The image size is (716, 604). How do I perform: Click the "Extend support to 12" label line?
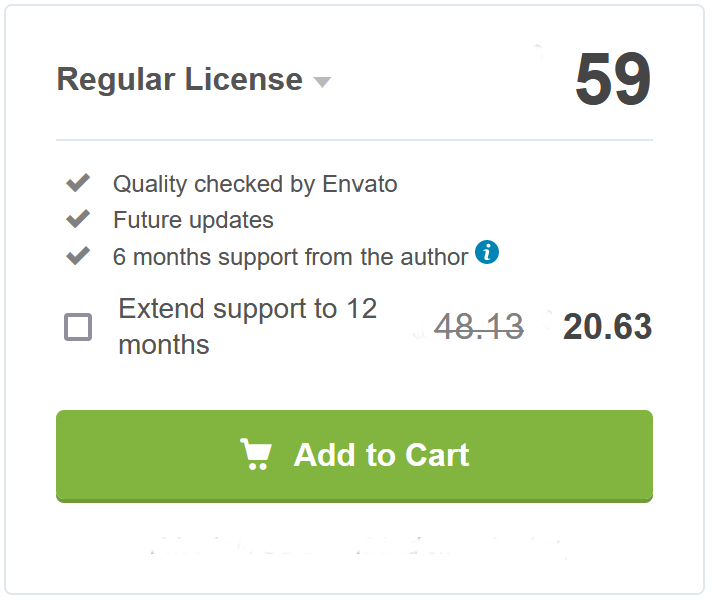(x=247, y=309)
